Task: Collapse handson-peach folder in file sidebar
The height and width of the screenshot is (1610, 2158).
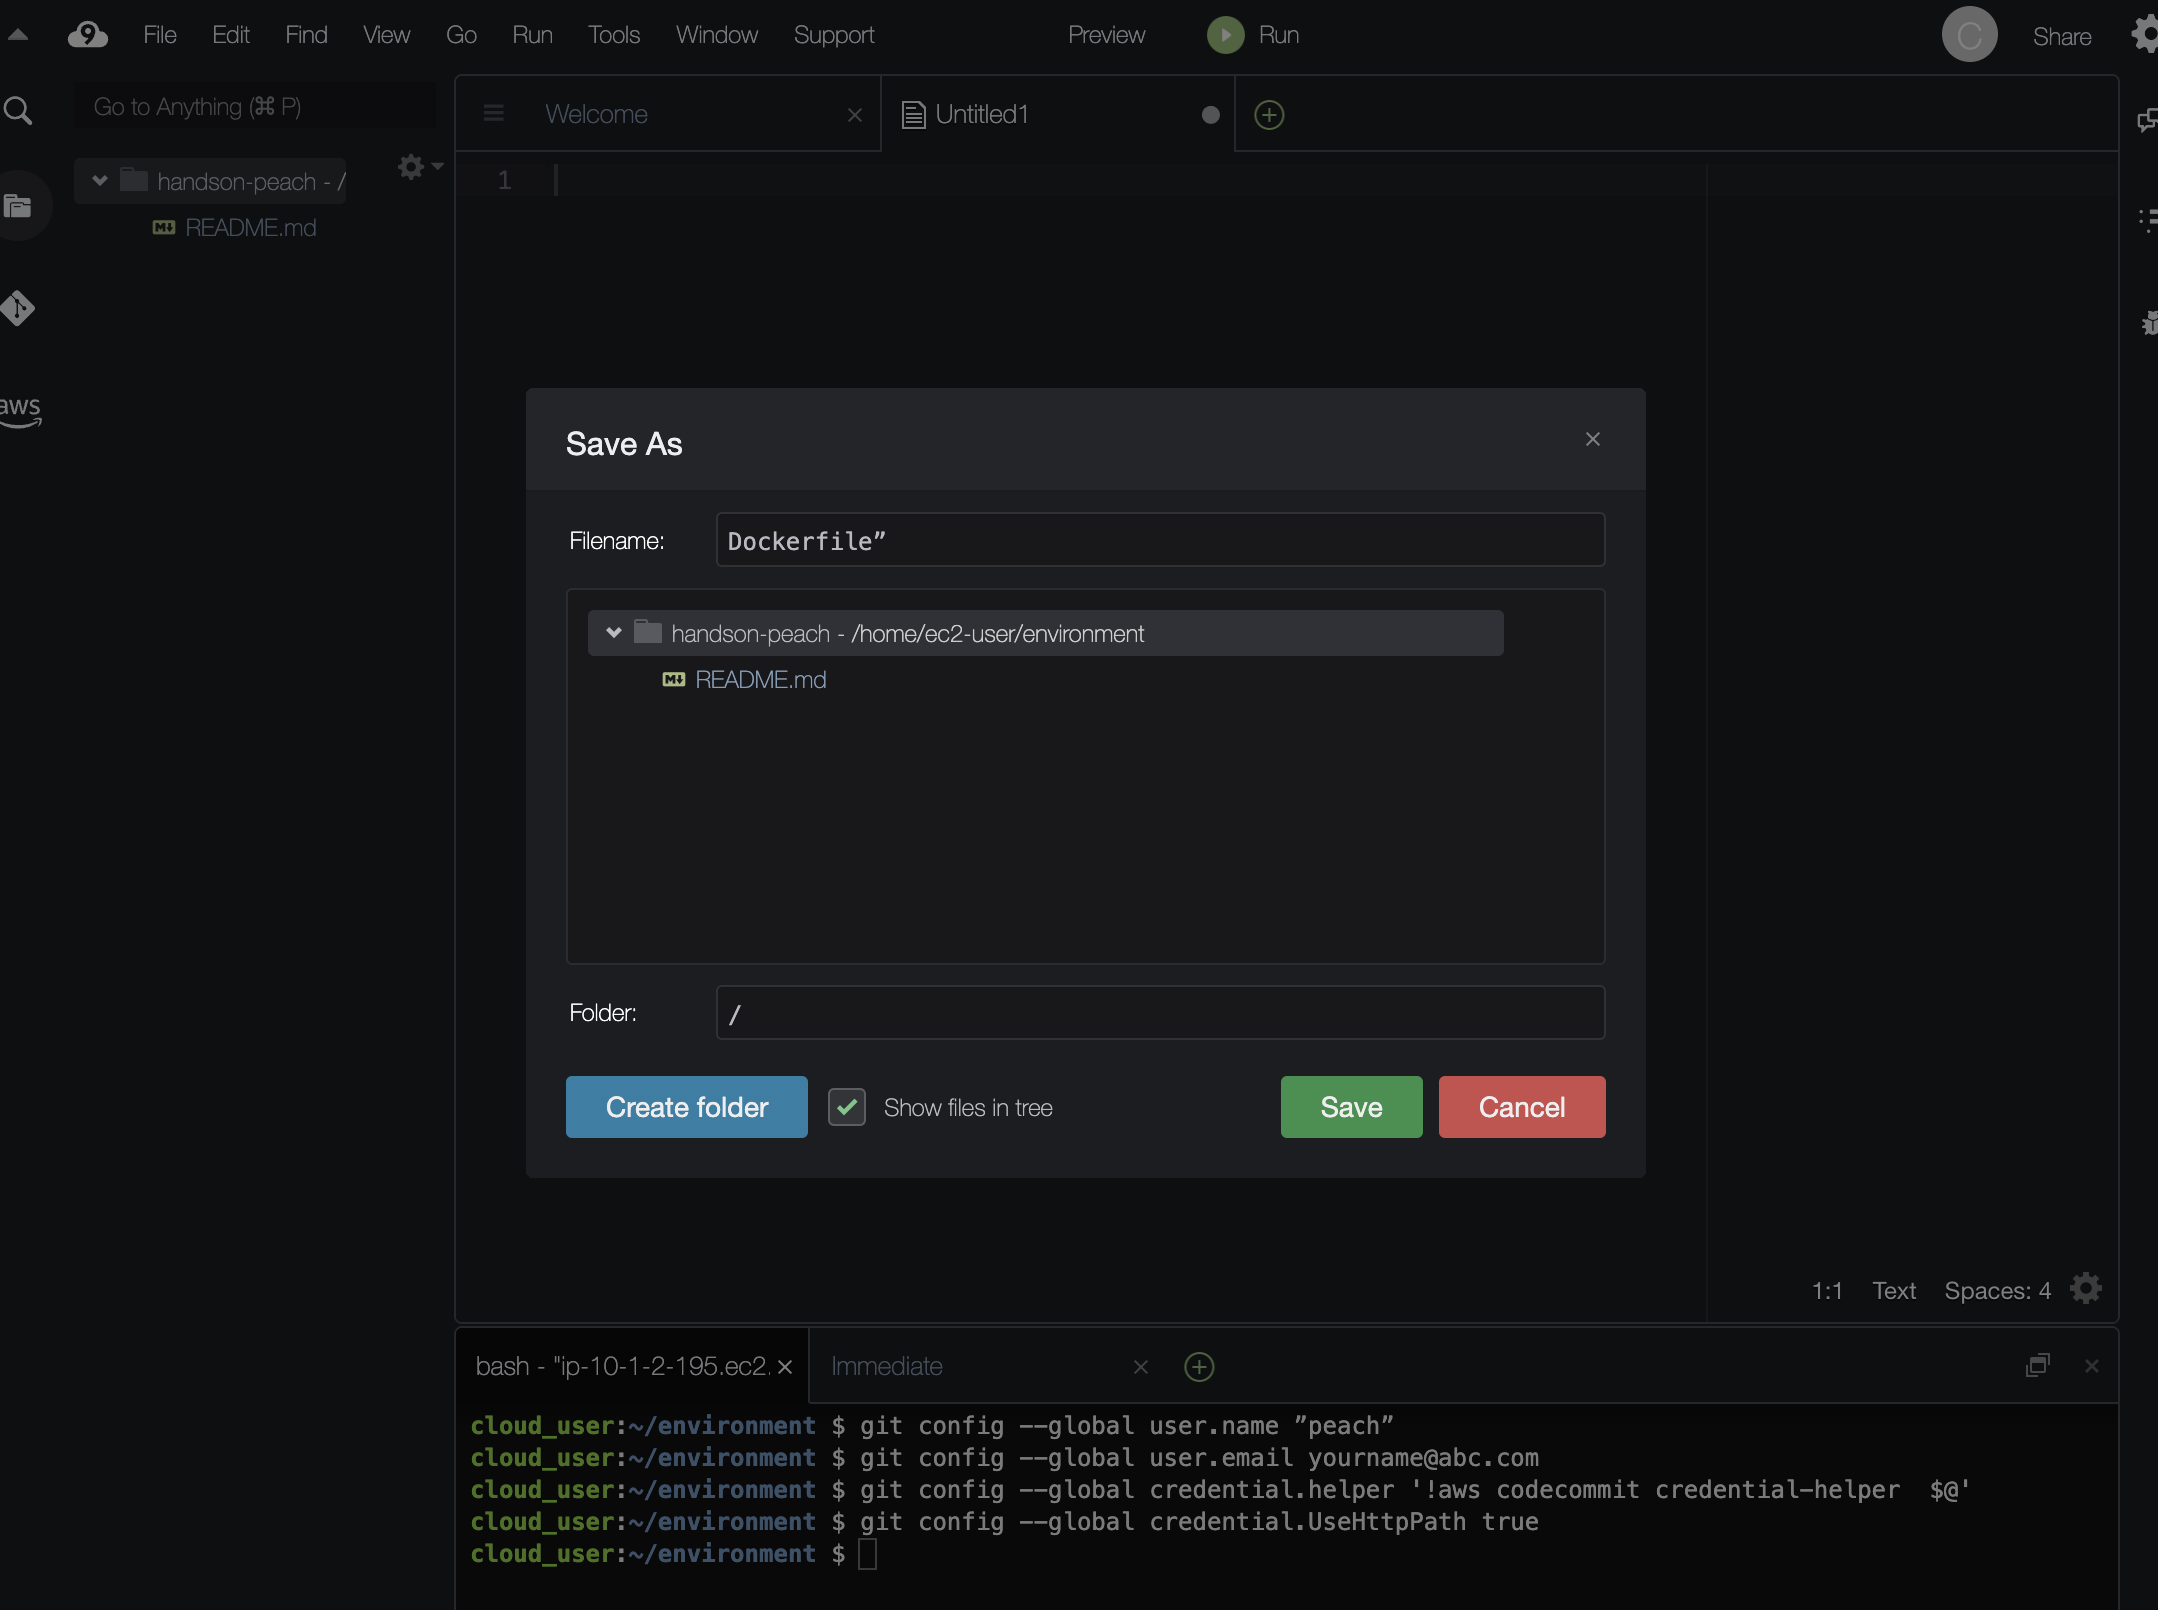Action: click(99, 181)
